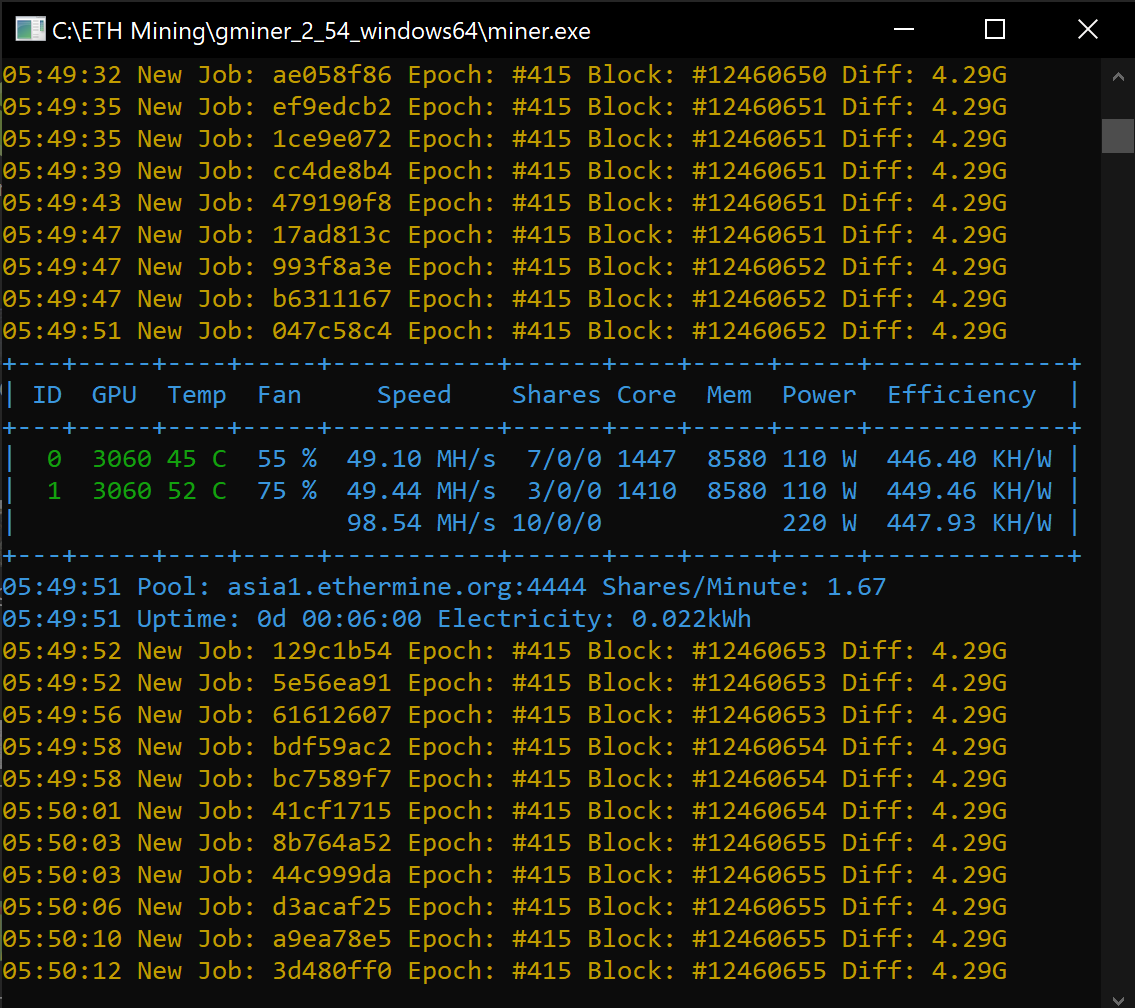Image resolution: width=1135 pixels, height=1008 pixels.
Task: Click job hash ae058f86
Action: (x=332, y=75)
